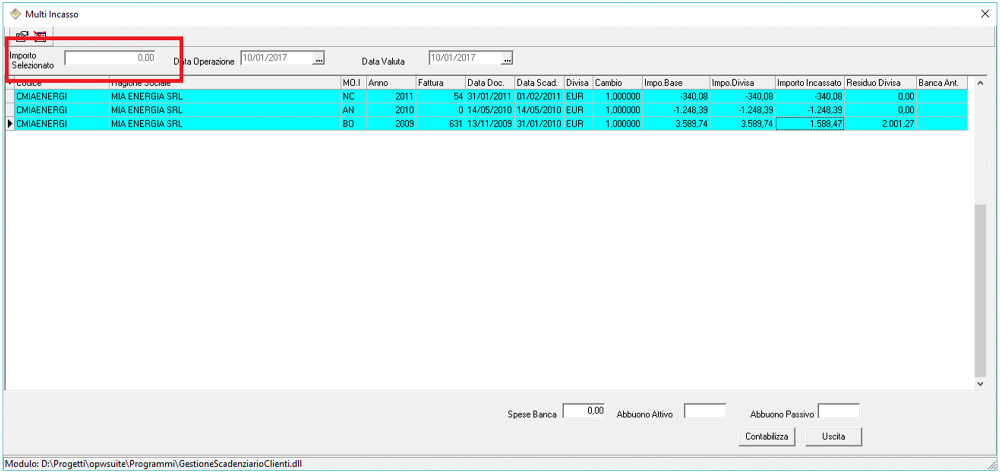Click the Importo Selezionato field
The height and width of the screenshot is (474, 1000).
111,58
